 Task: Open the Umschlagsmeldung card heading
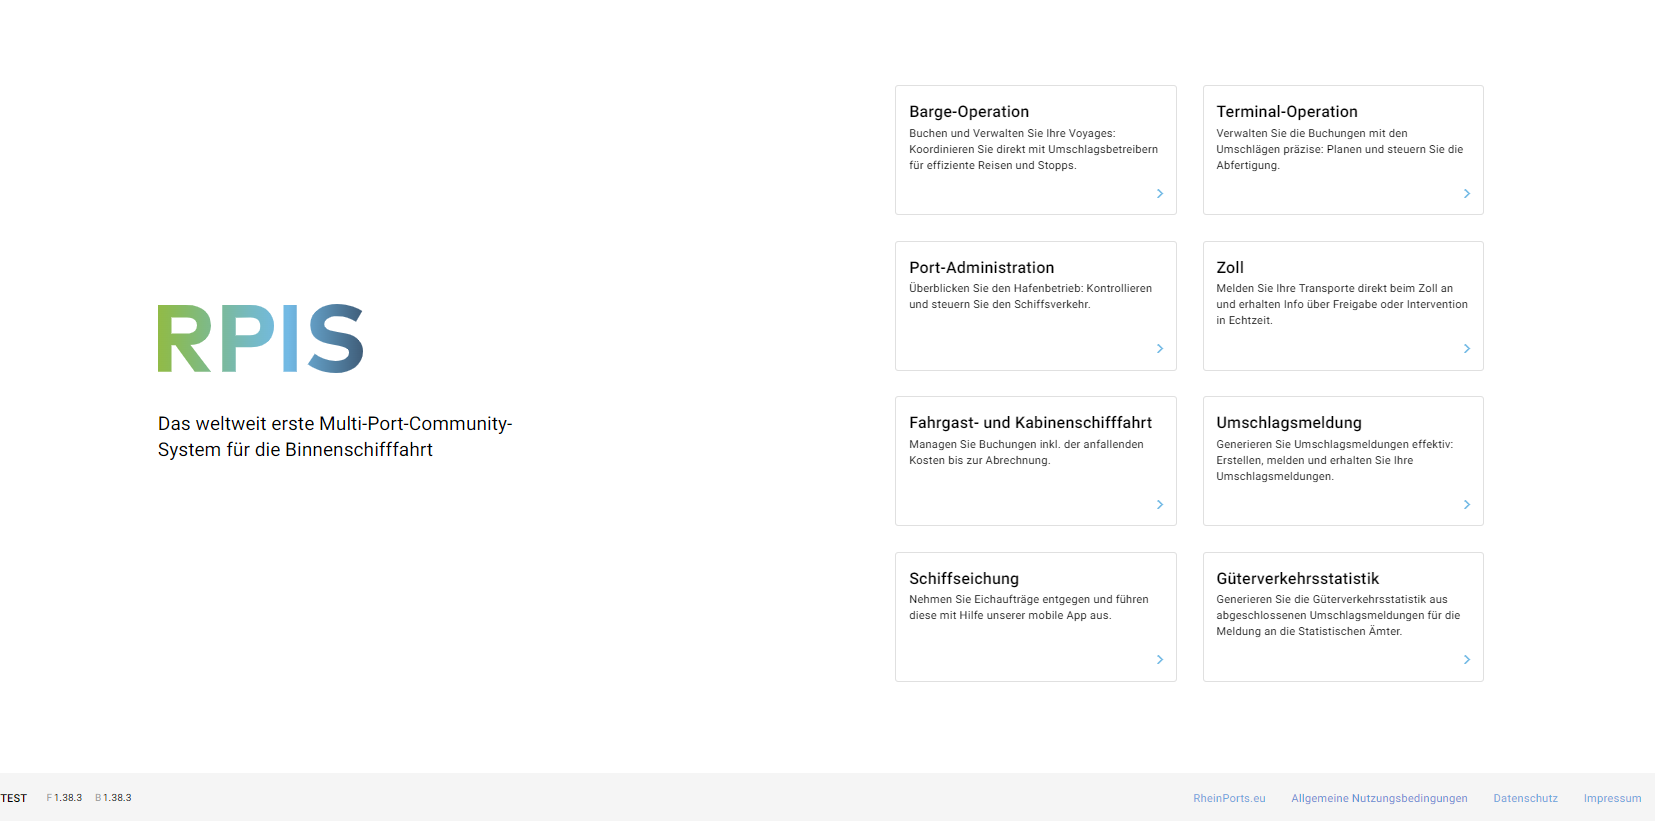pos(1289,423)
